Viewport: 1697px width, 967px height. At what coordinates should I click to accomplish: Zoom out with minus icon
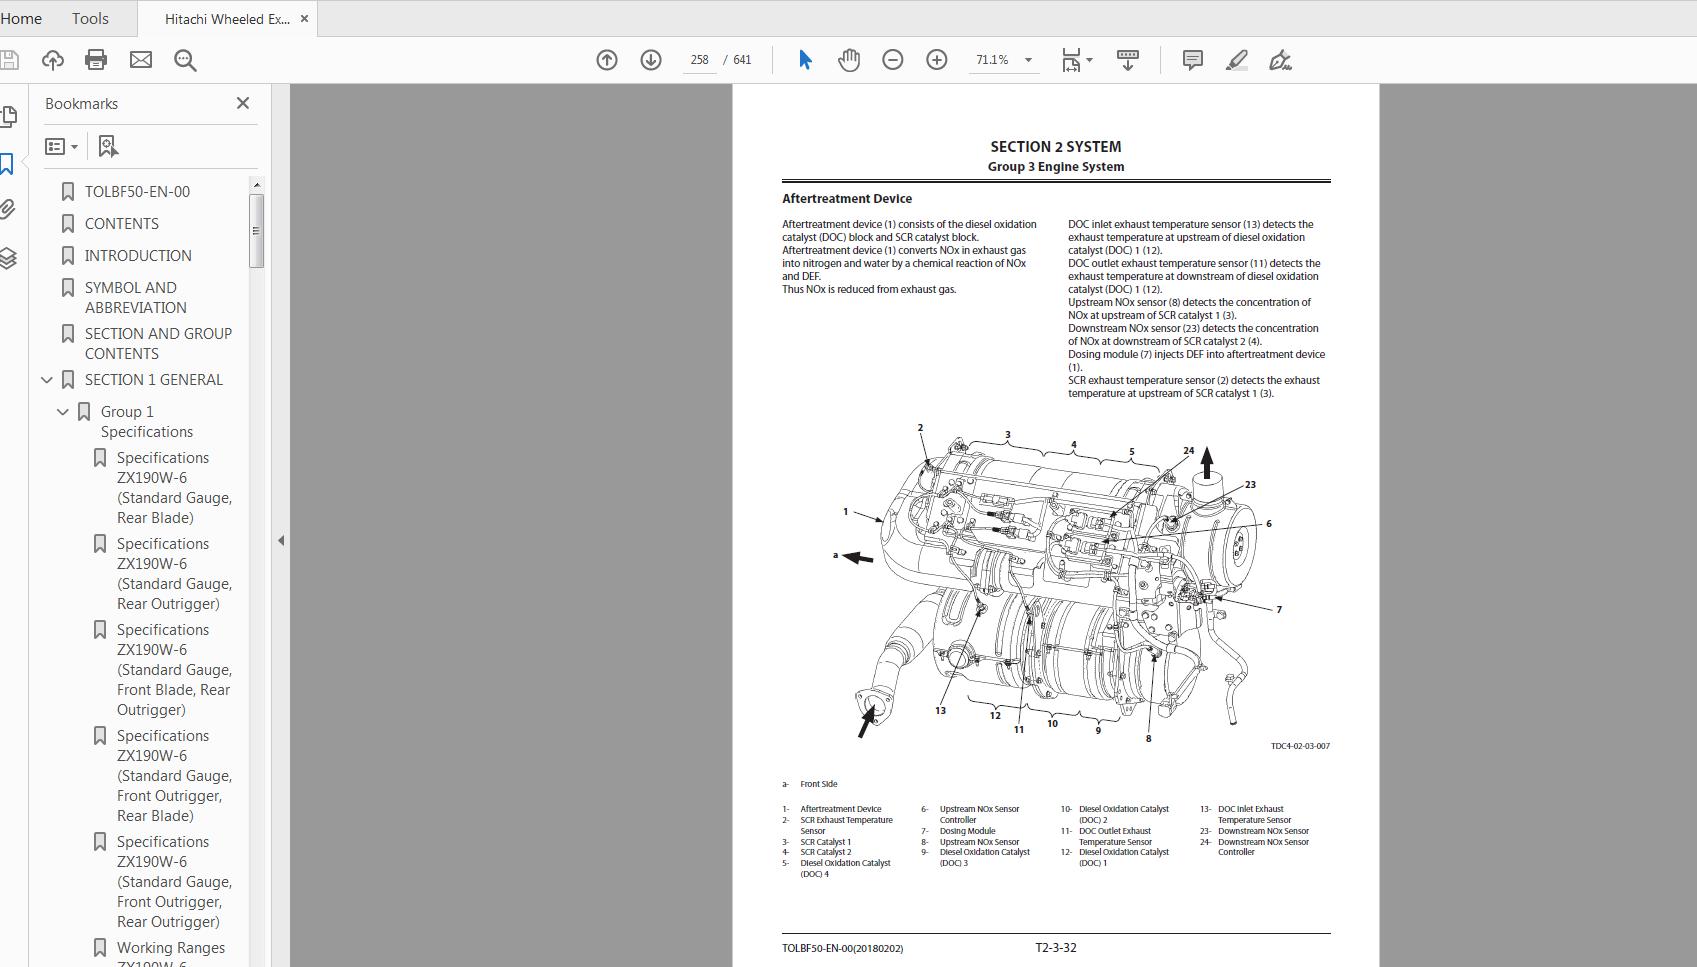893,60
